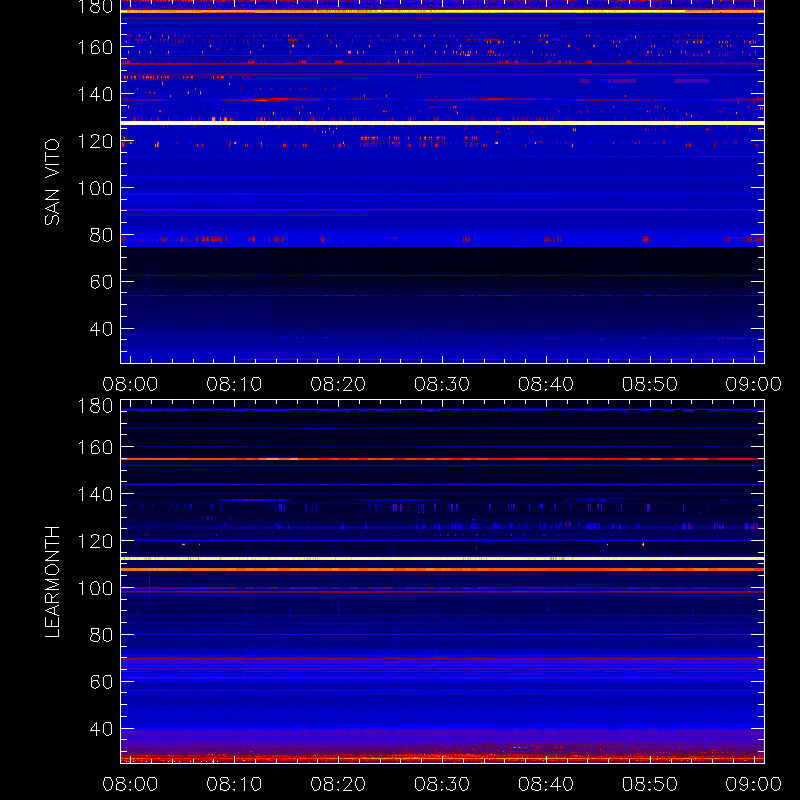Click the SAN VITO vertical axis label
The image size is (800, 800).
52,182
